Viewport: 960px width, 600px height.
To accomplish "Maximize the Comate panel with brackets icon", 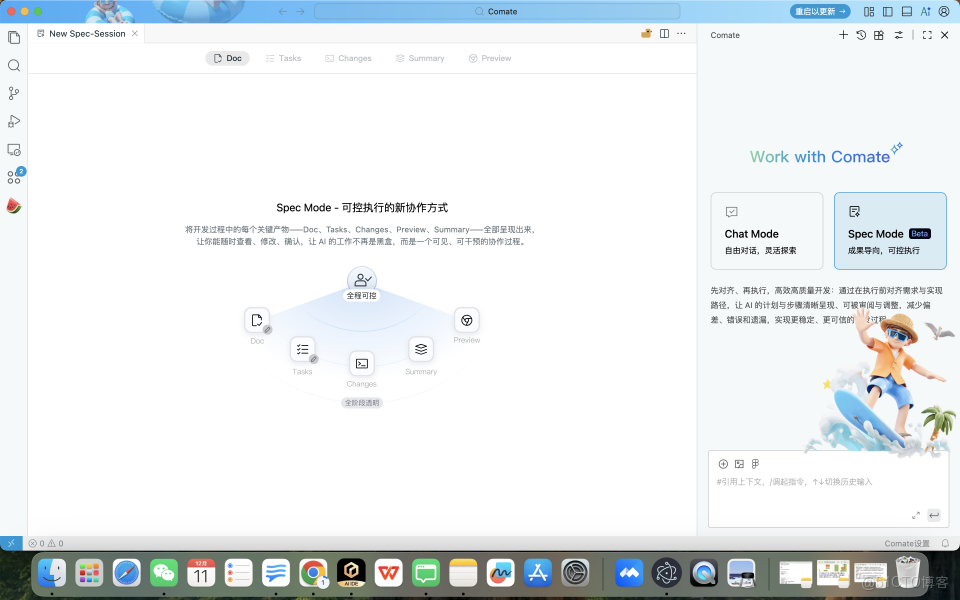I will (928, 35).
